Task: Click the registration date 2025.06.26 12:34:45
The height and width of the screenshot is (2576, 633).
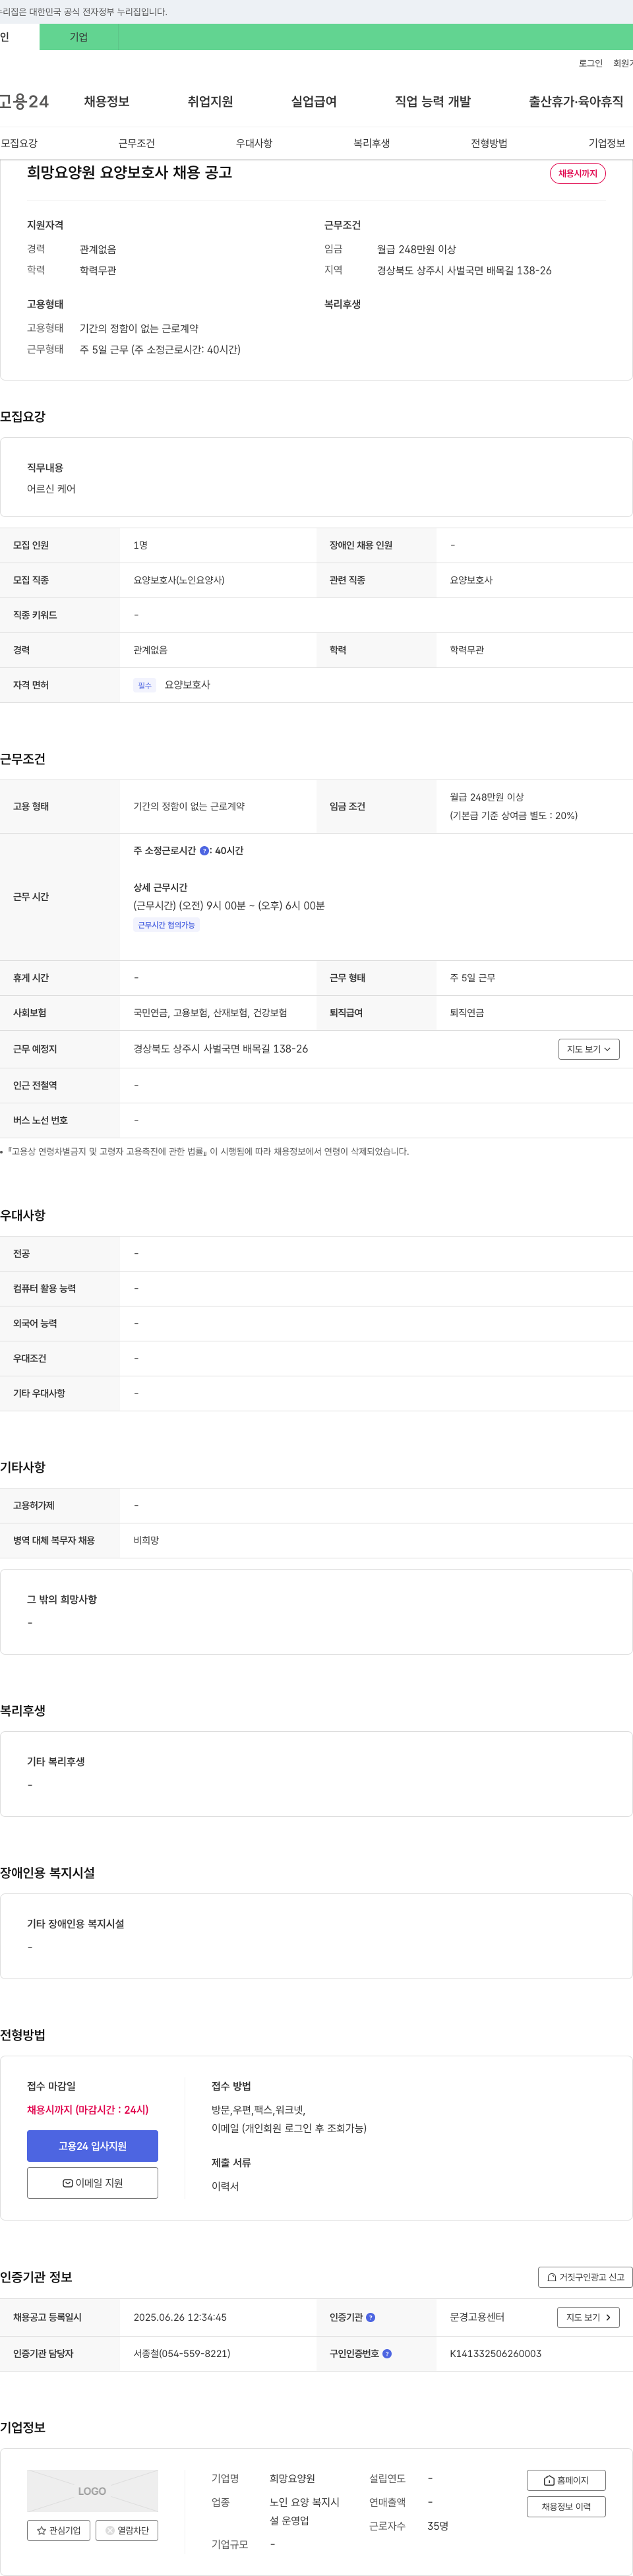Action: 180,2317
